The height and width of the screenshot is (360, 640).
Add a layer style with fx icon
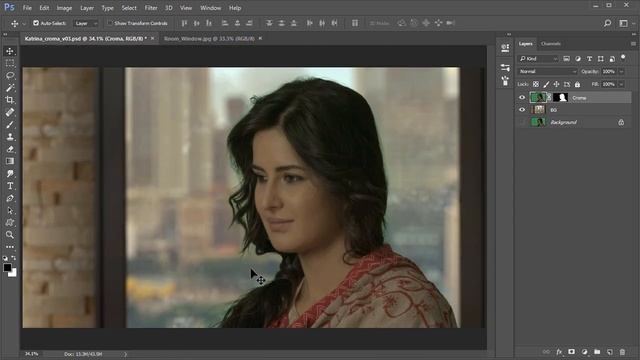(x=559, y=351)
